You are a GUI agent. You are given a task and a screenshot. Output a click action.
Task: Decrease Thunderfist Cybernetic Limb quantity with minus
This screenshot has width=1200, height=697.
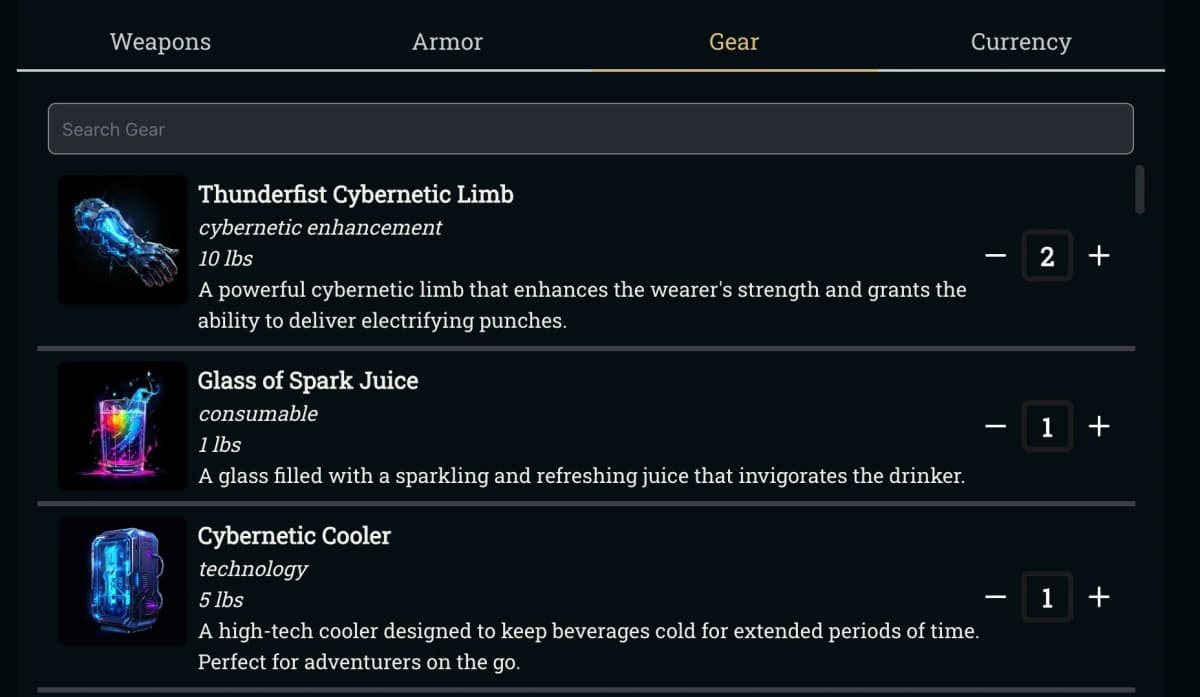pyautogui.click(x=995, y=256)
